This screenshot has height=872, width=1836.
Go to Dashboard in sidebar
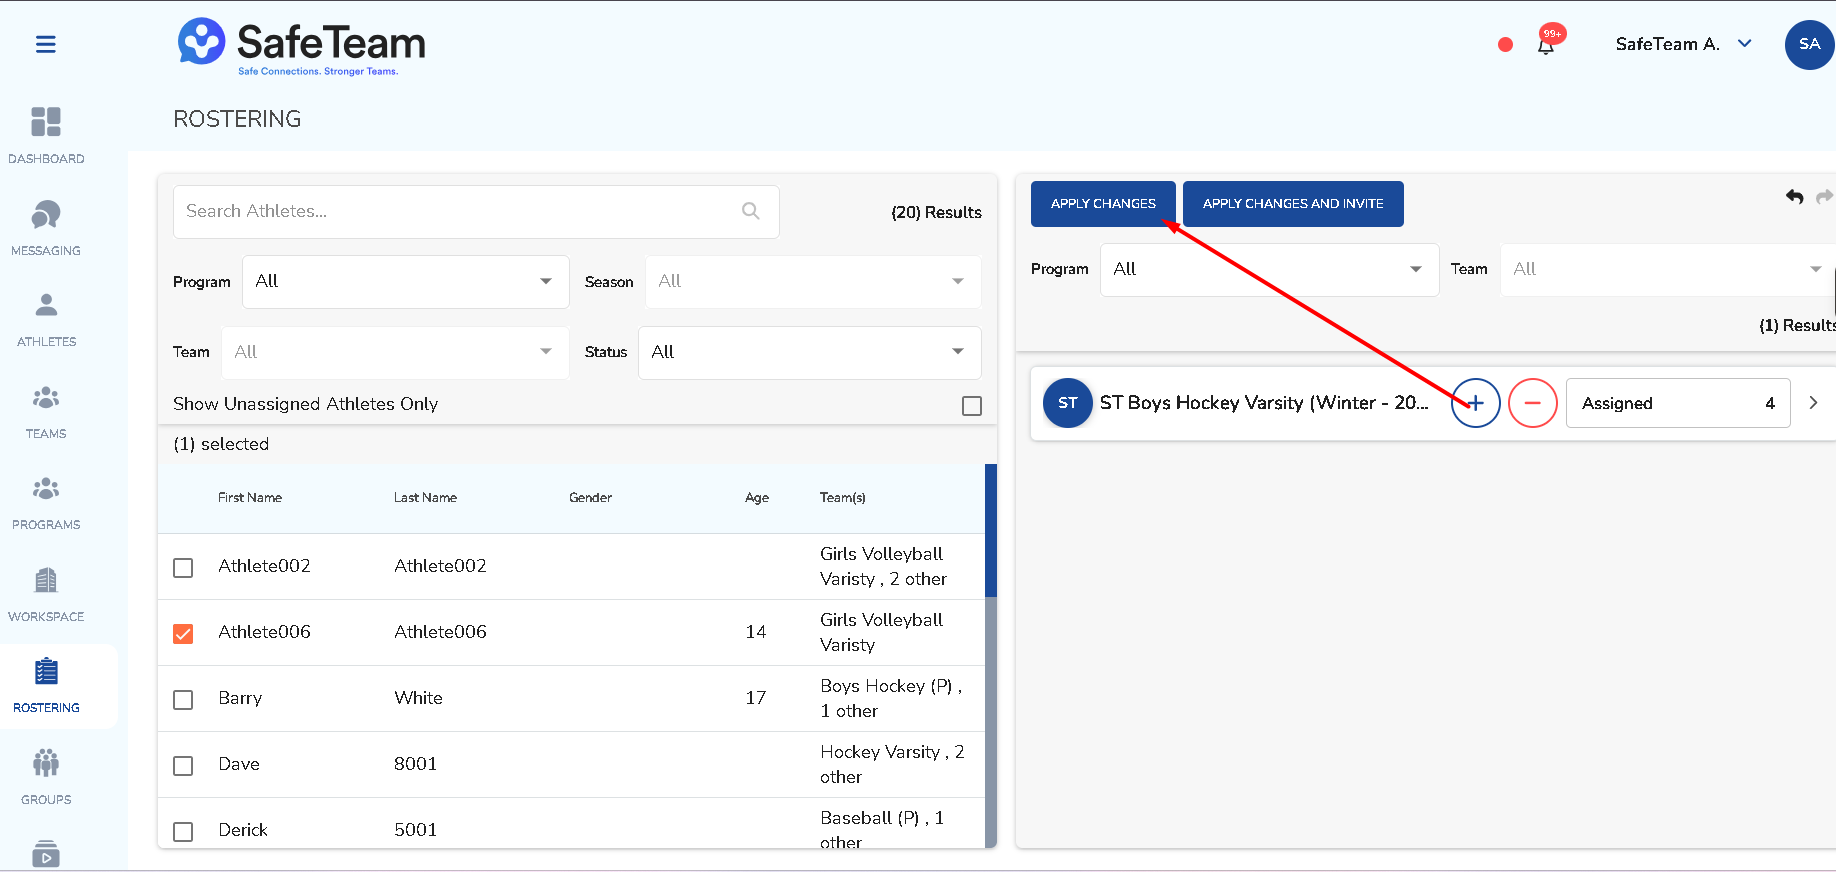(x=46, y=135)
